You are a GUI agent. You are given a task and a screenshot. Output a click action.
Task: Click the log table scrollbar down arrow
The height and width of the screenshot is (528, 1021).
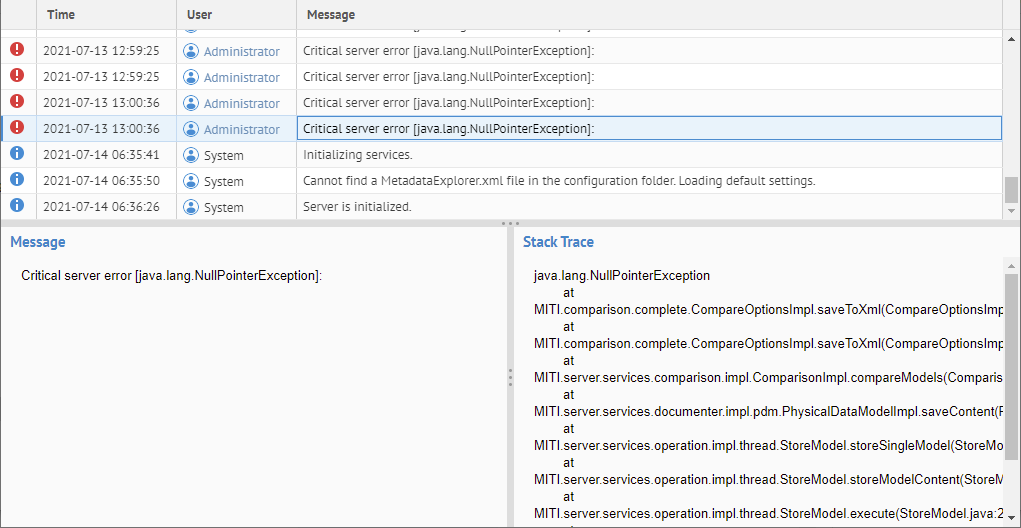tap(1011, 211)
